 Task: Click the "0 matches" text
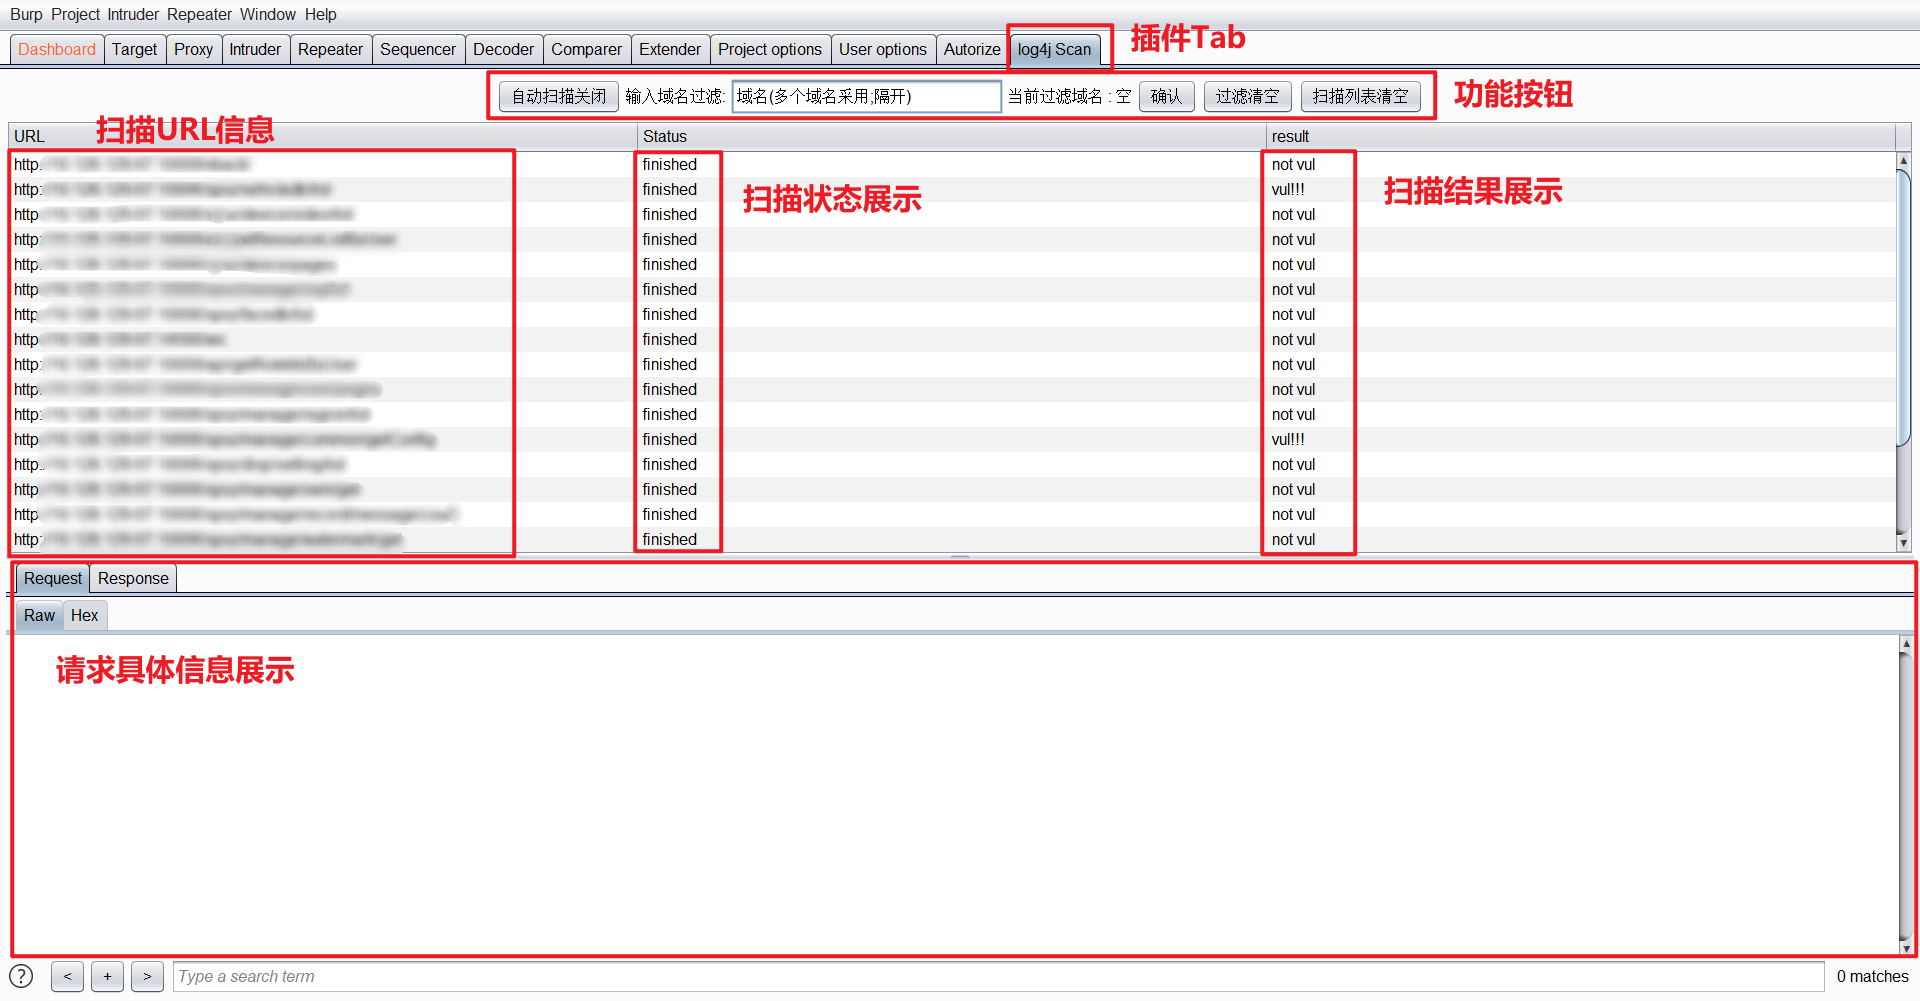[1872, 977]
